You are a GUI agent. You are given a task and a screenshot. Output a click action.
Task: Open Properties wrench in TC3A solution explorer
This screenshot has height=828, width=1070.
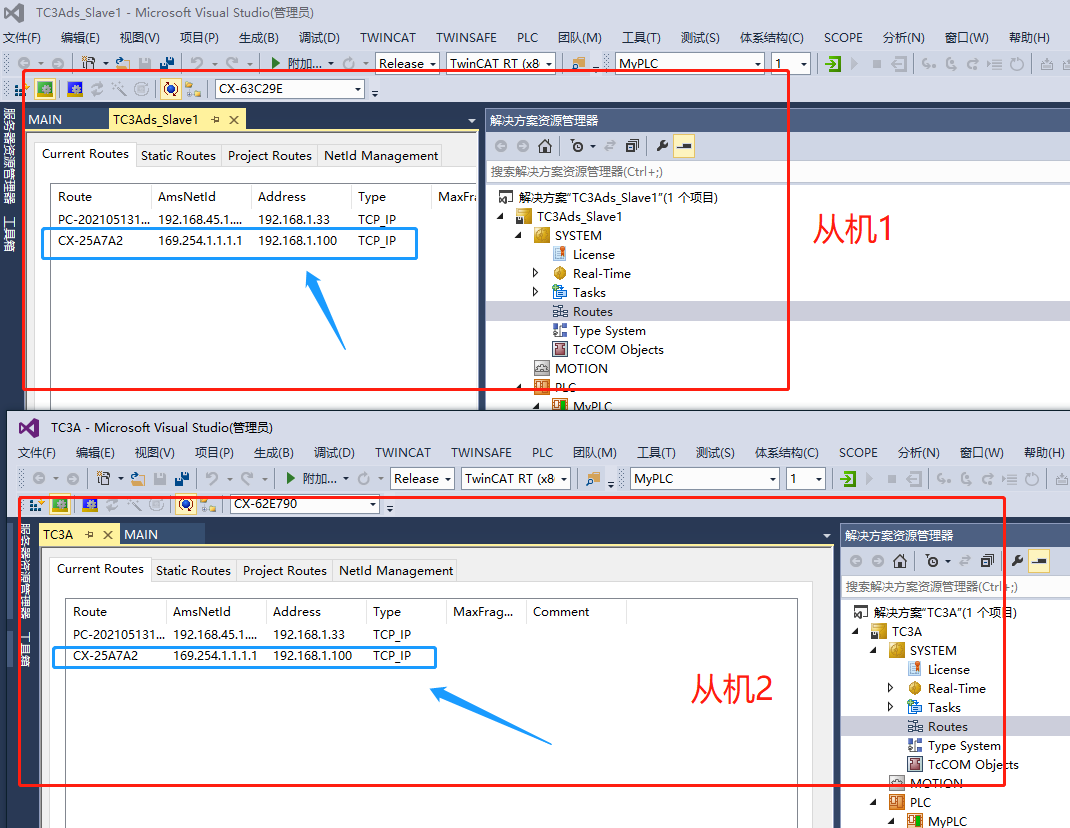1017,561
